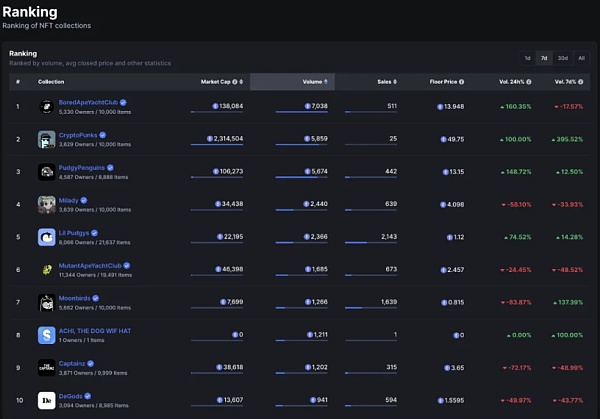600x419 pixels.
Task: Click the CryptoPunks collection avatar
Action: pos(46,138)
